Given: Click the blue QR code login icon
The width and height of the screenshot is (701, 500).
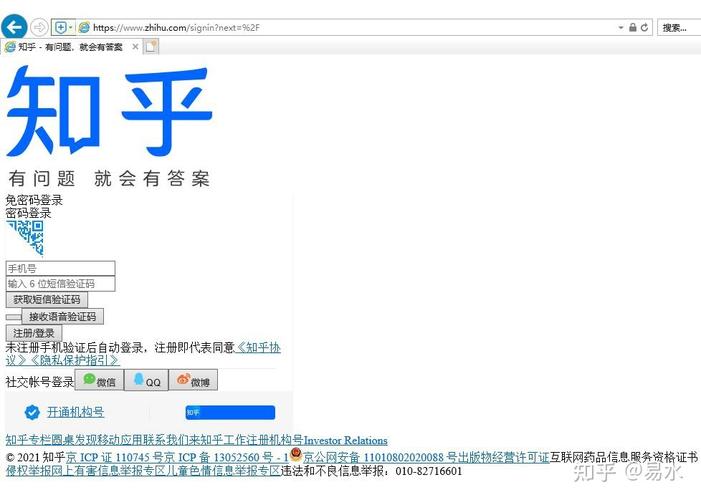Looking at the screenshot, I should (25, 237).
